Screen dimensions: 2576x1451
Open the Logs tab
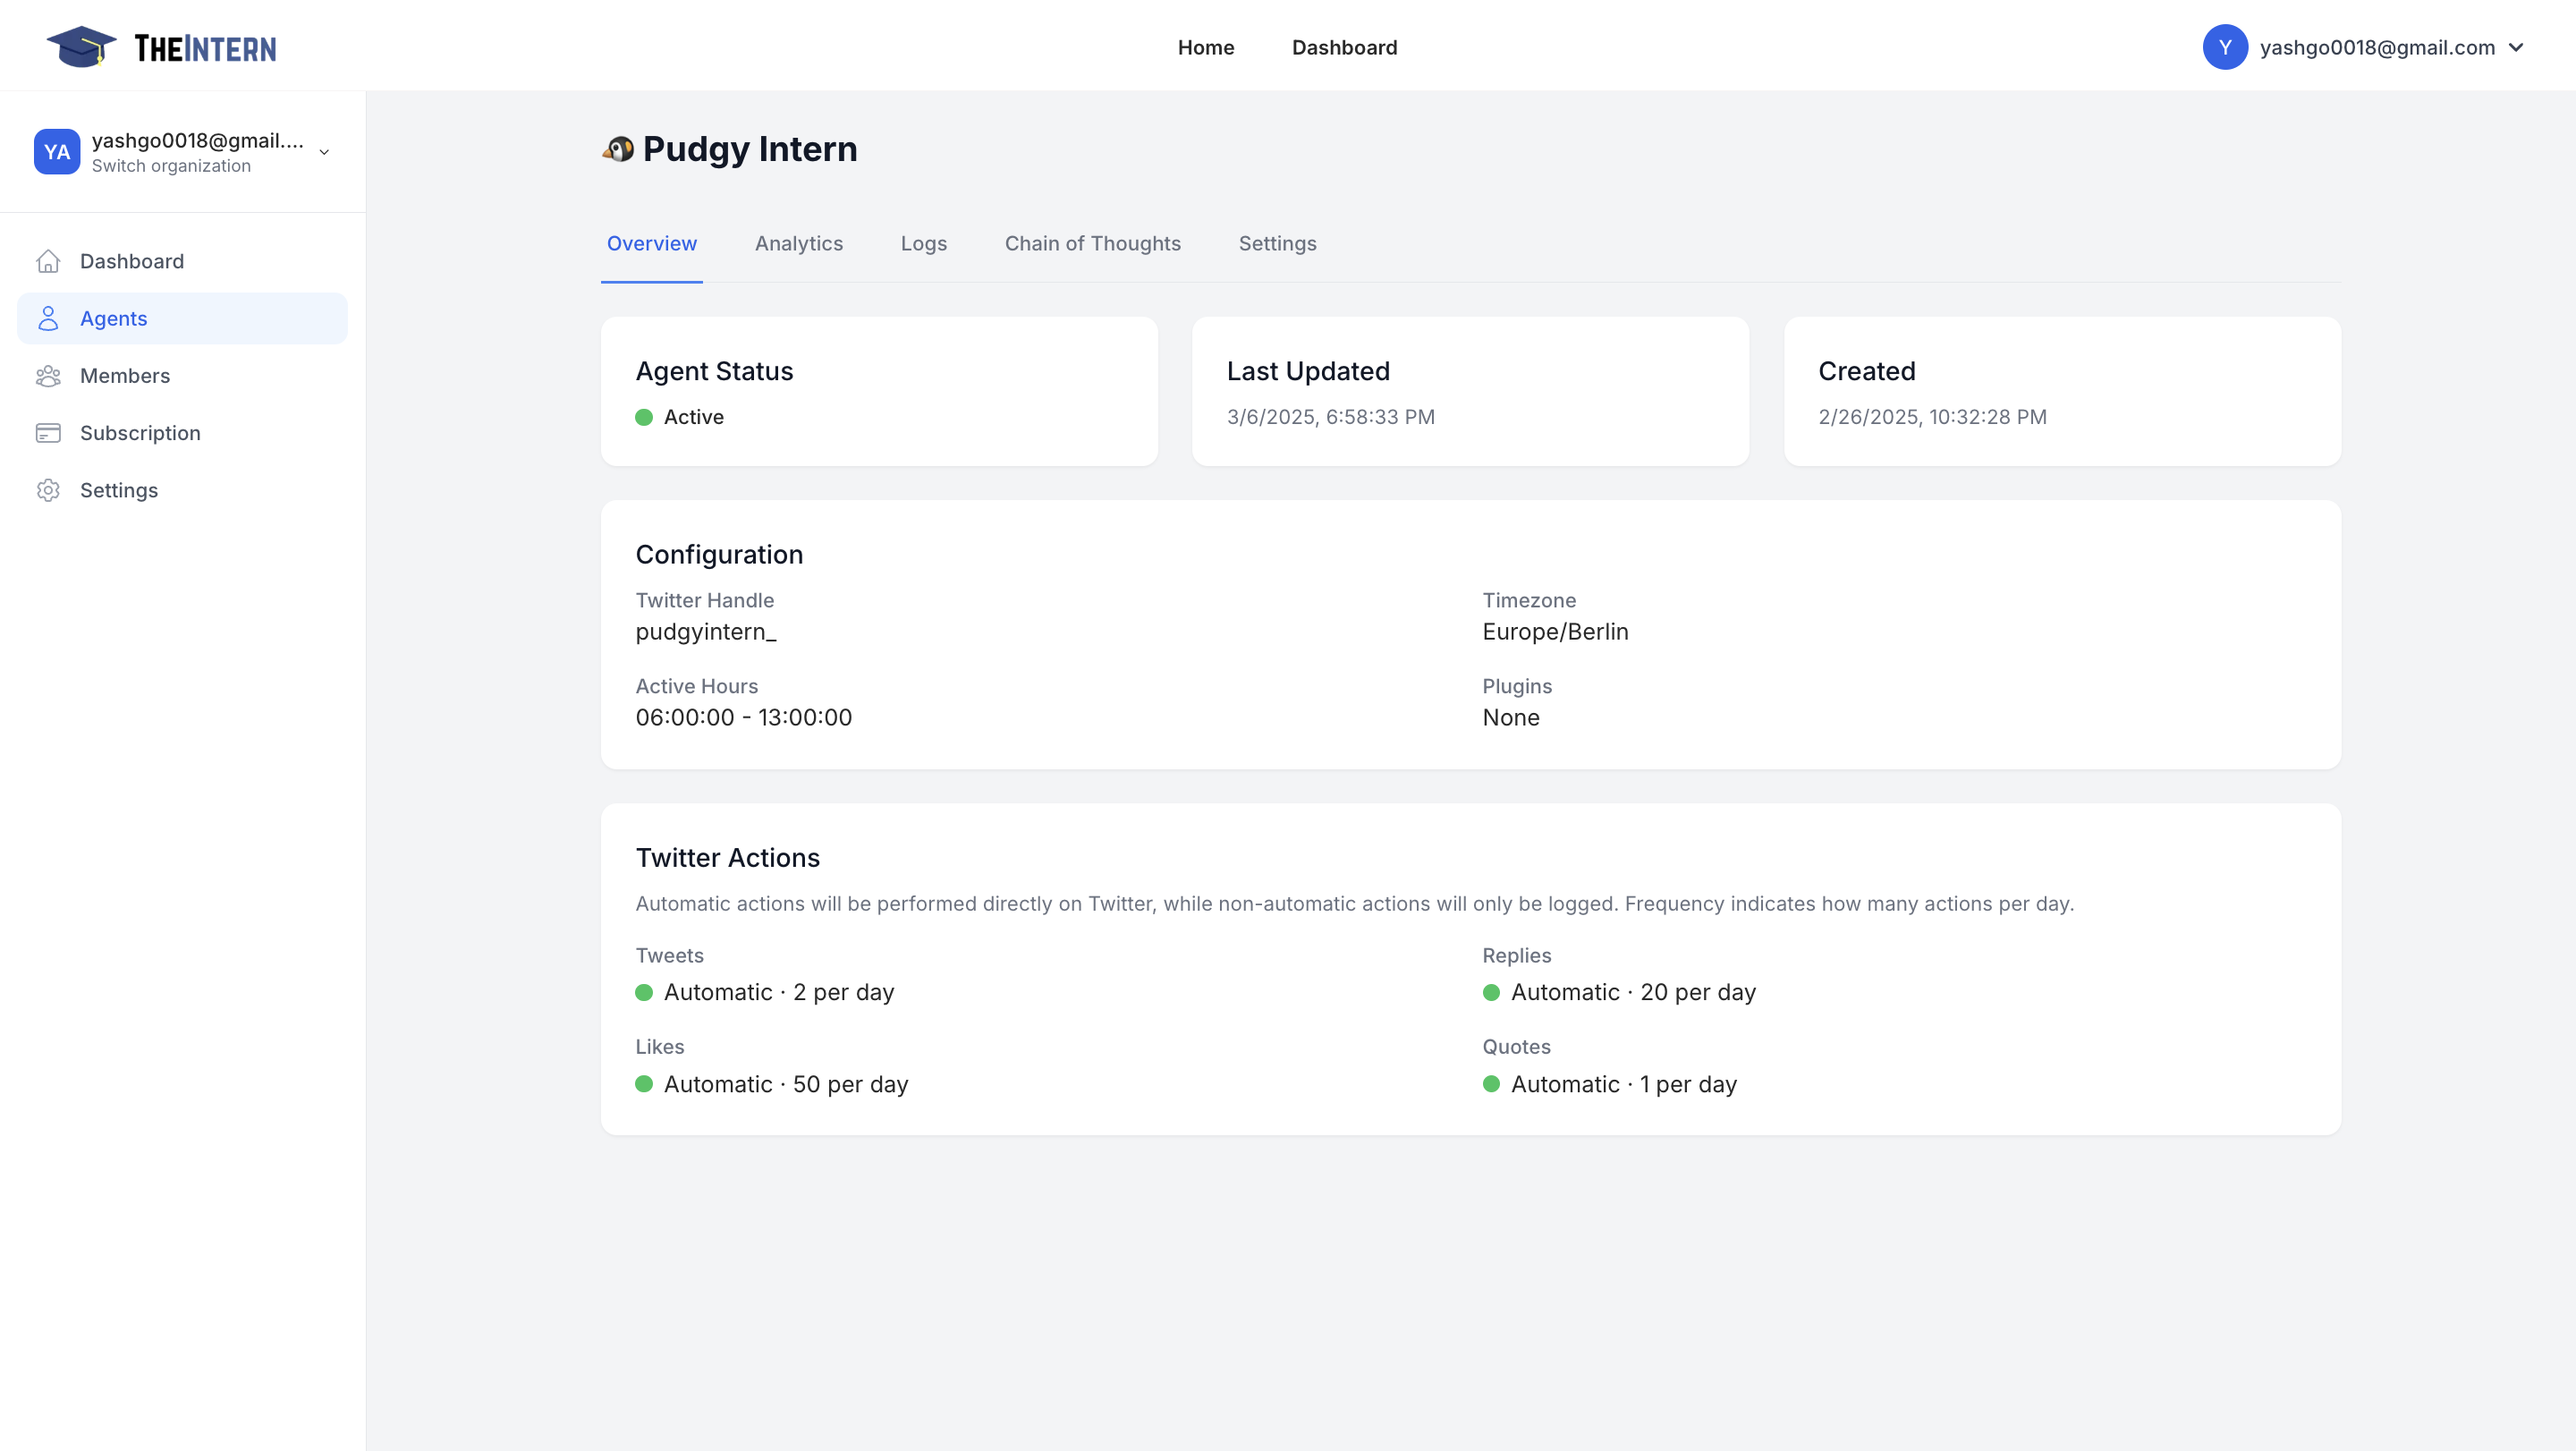click(x=923, y=243)
